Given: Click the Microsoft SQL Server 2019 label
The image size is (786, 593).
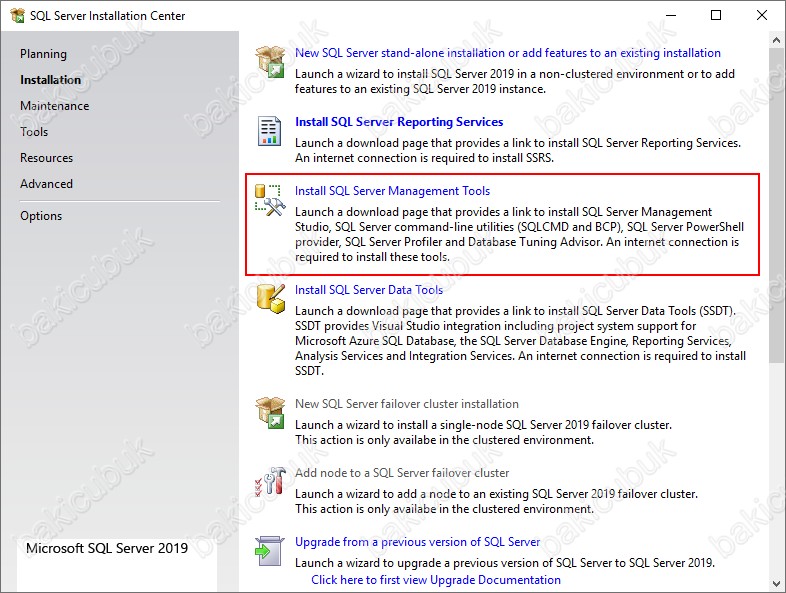Looking at the screenshot, I should tap(107, 548).
